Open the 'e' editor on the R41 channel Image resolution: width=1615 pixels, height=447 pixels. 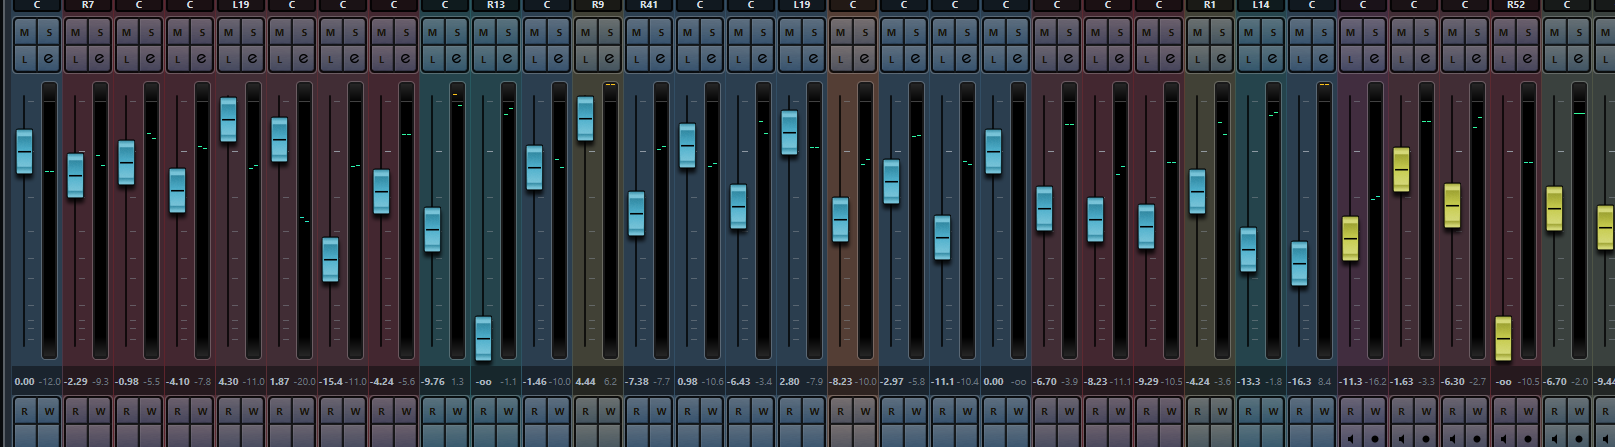(661, 59)
